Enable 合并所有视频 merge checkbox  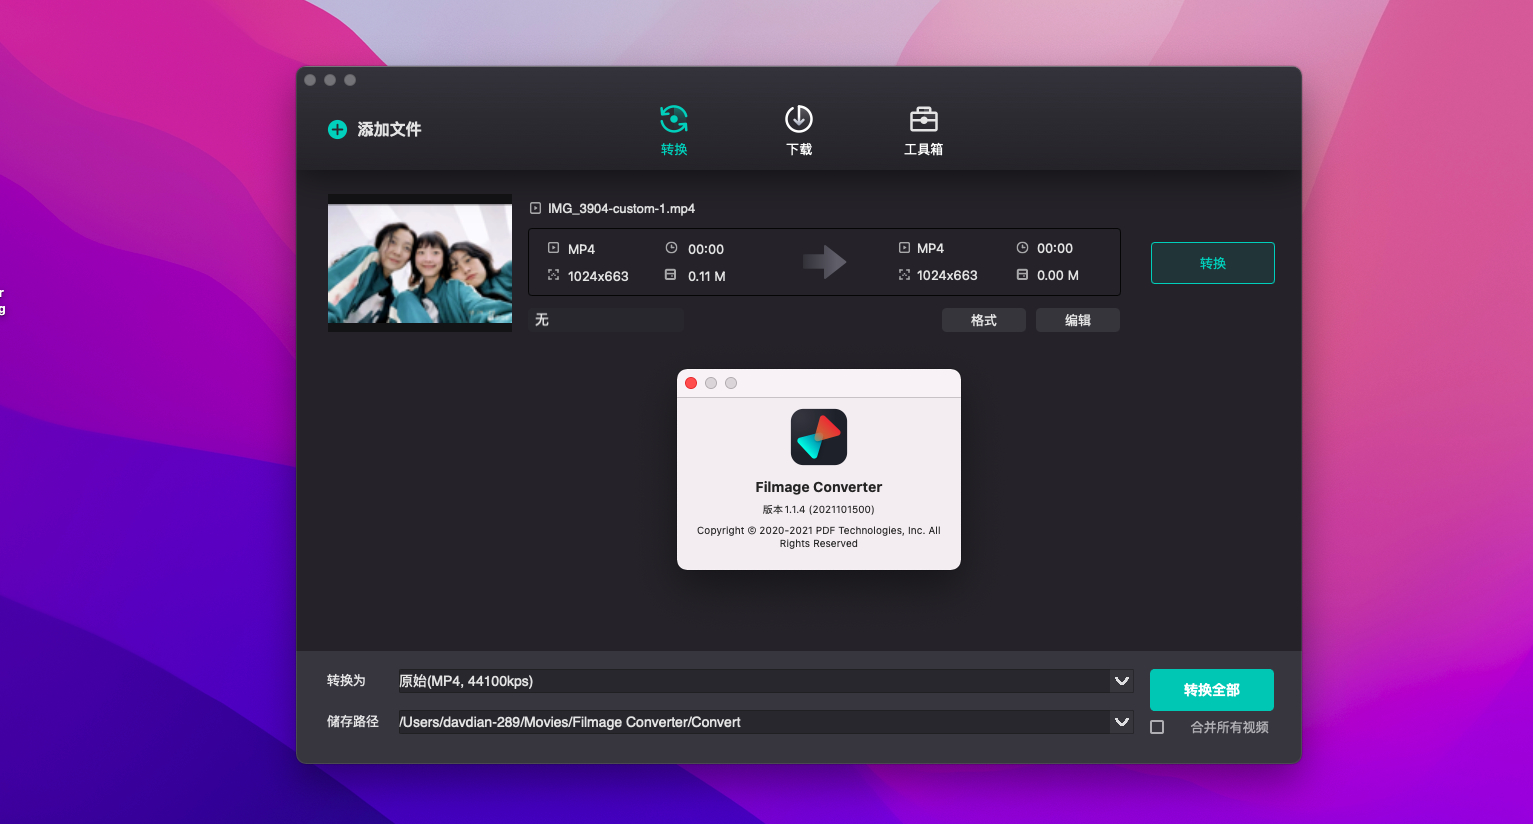1157,727
